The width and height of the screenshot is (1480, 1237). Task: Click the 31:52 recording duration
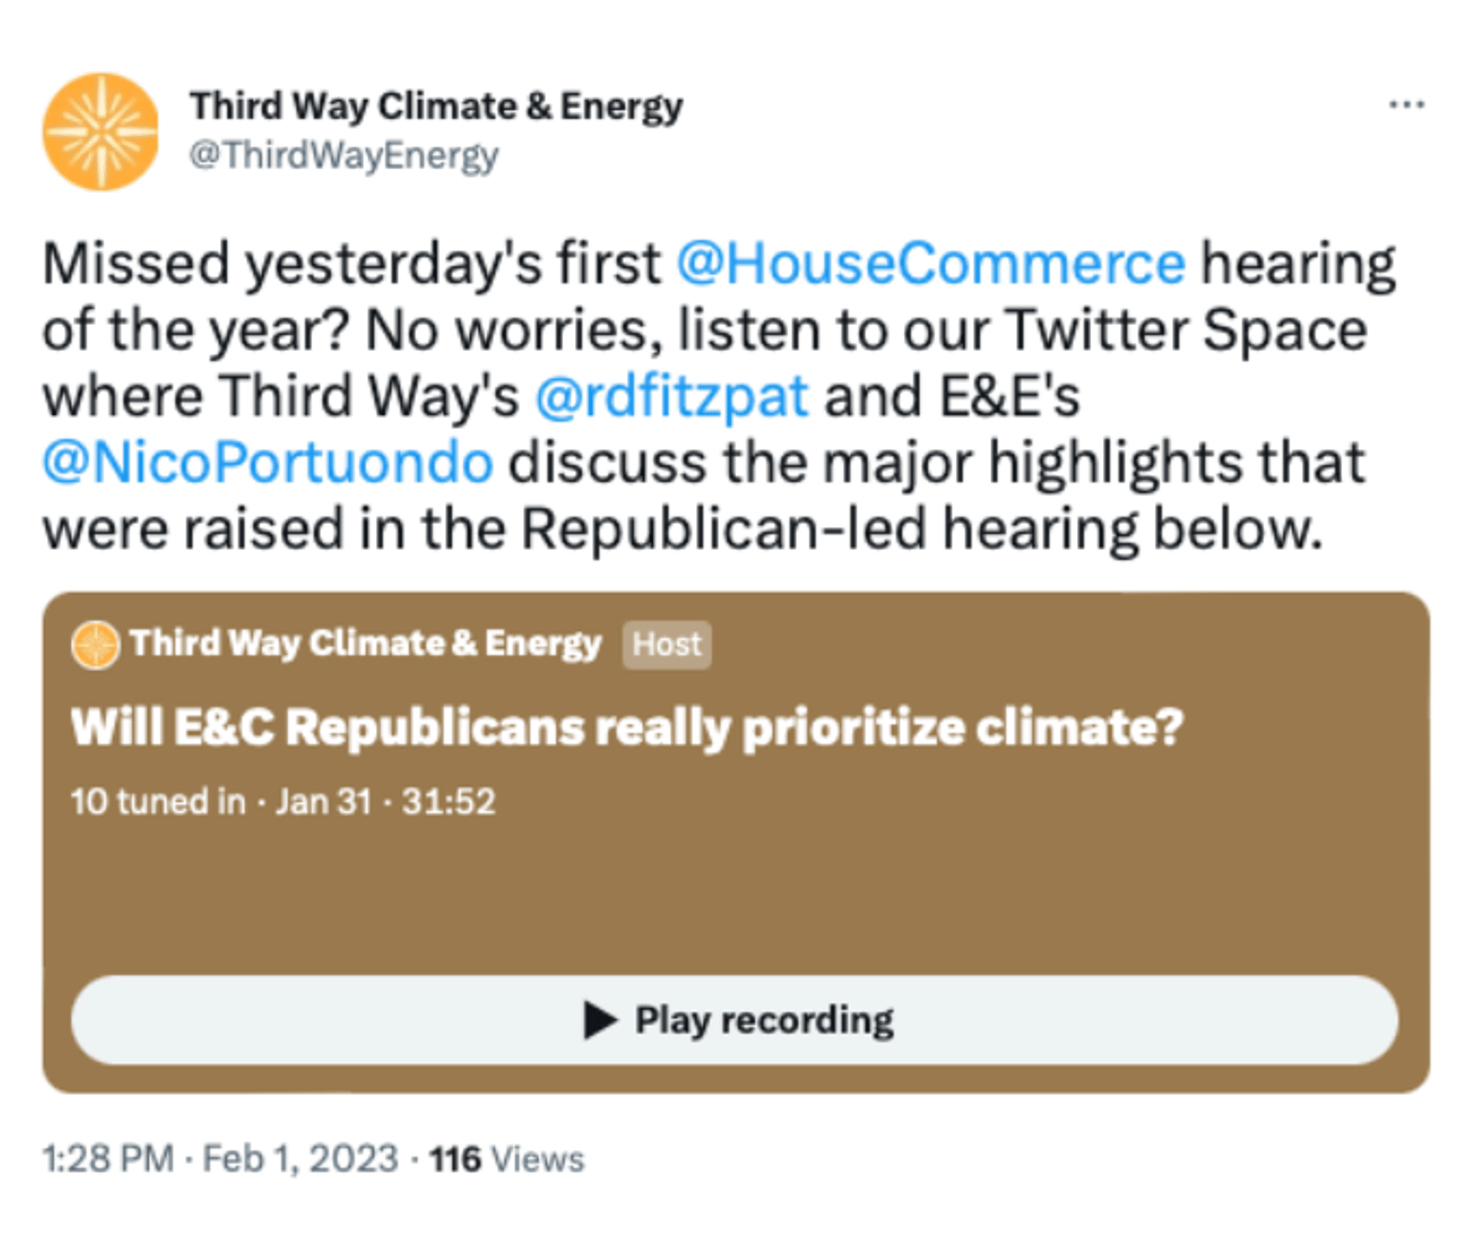click(x=448, y=802)
